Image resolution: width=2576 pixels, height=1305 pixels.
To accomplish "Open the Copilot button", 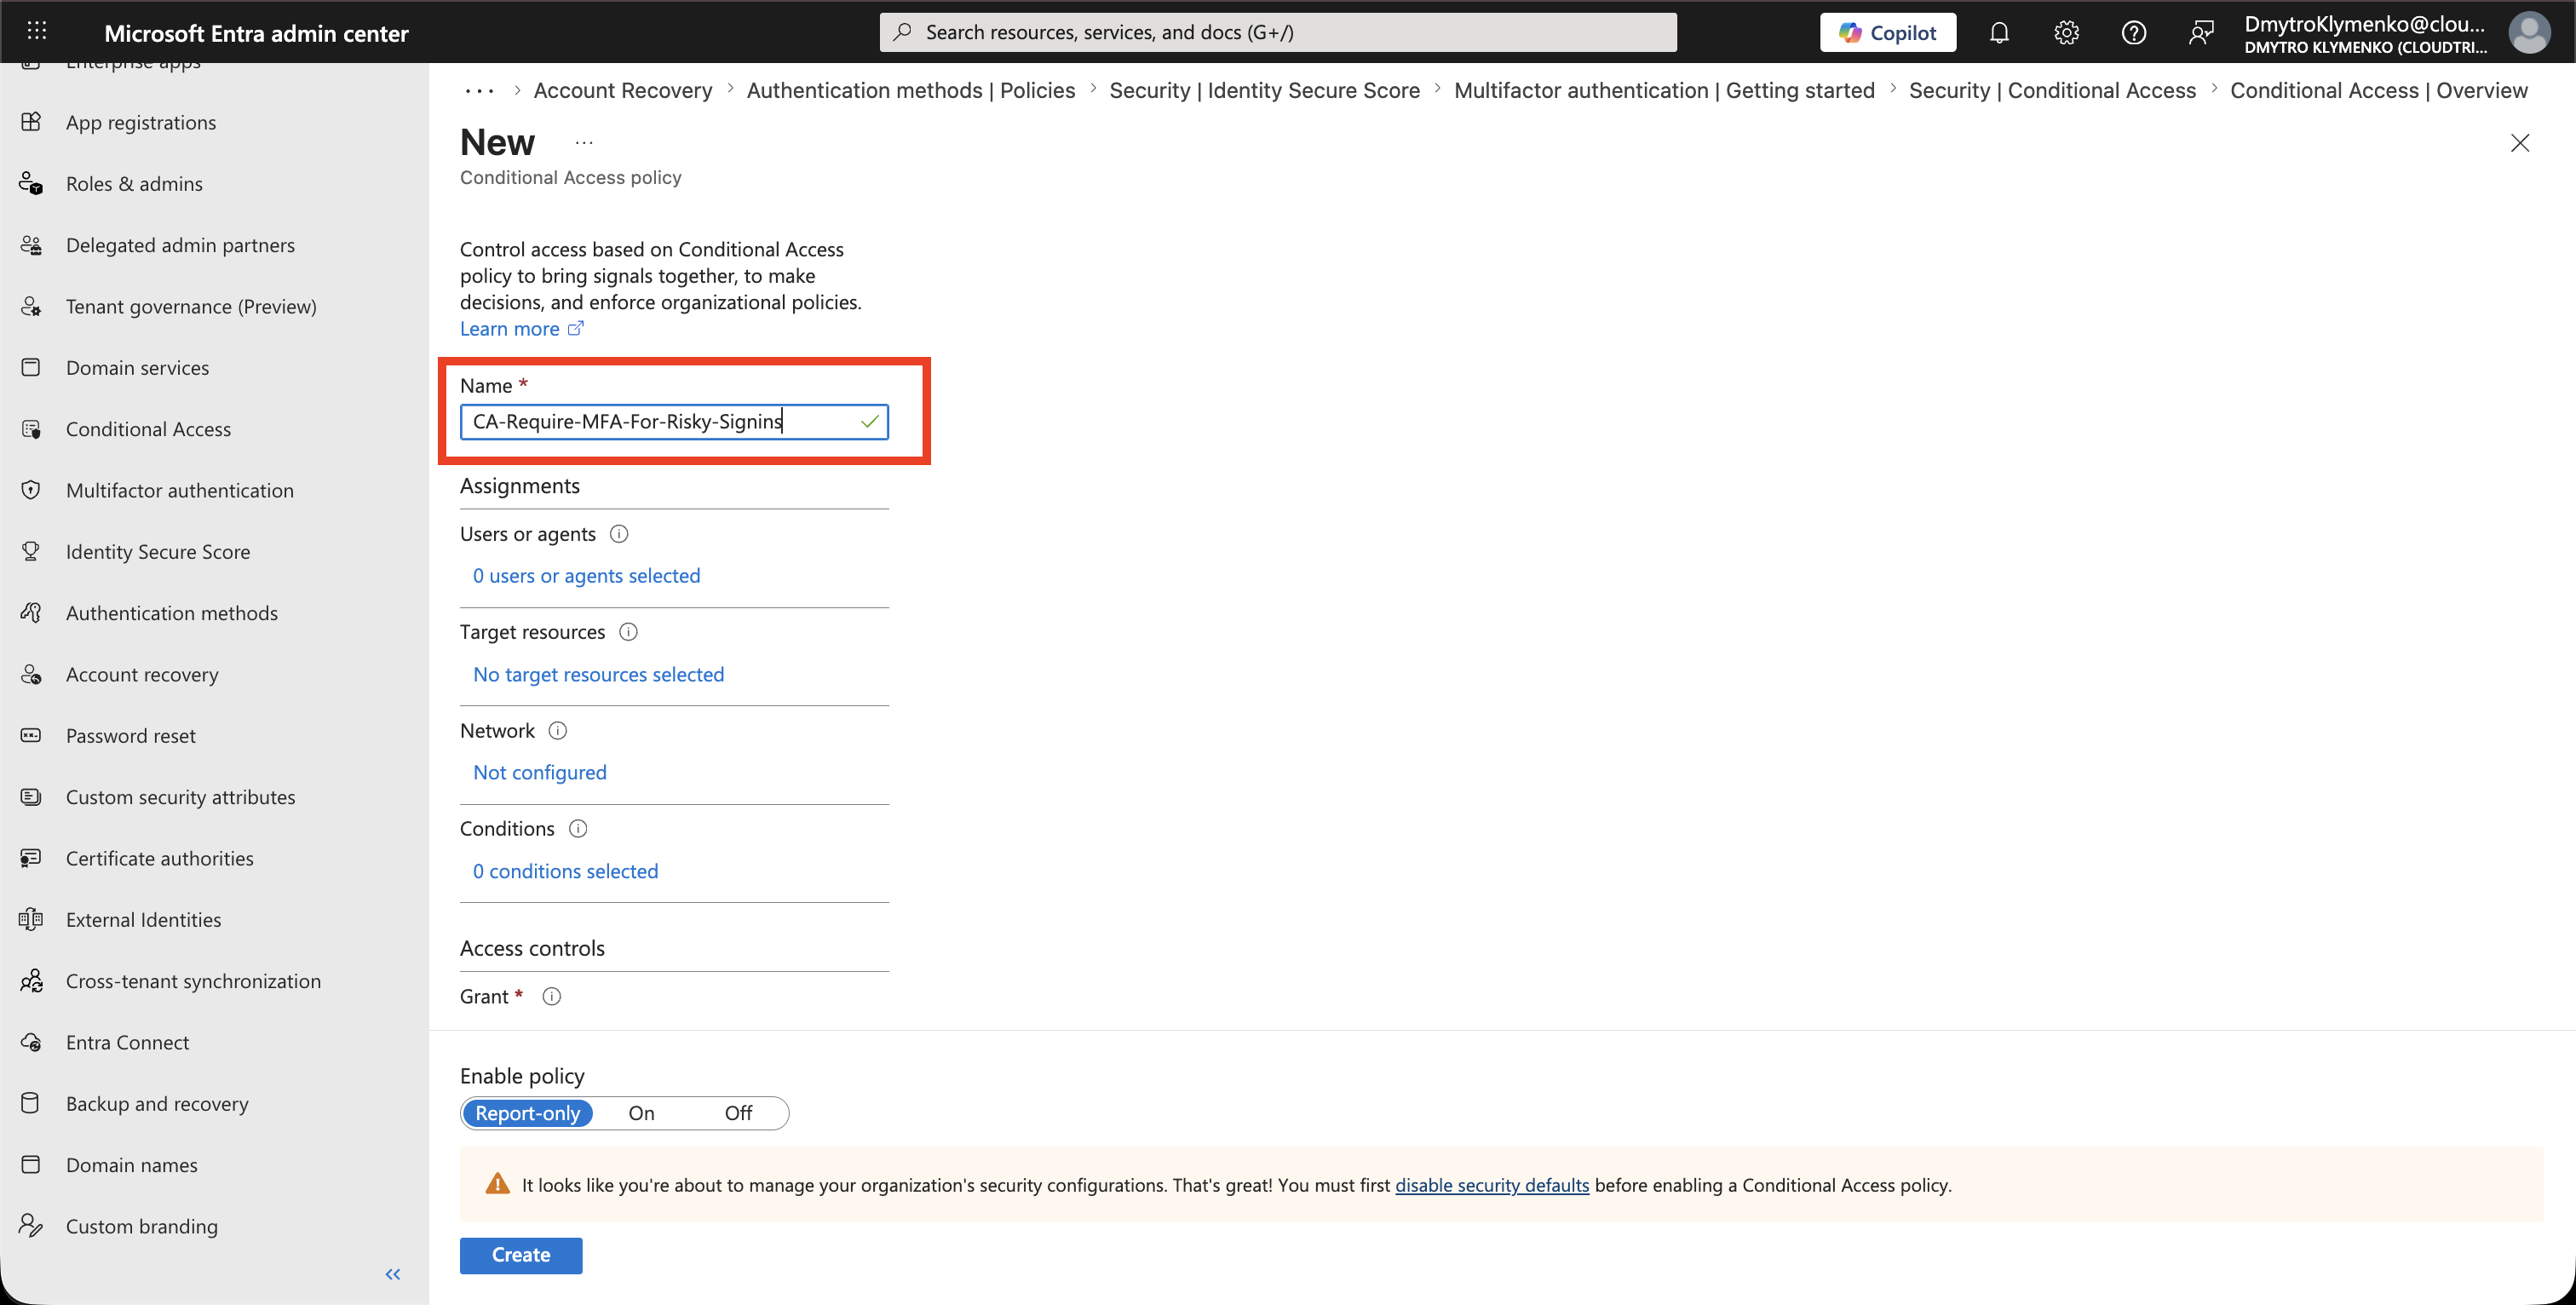I will (x=1887, y=32).
